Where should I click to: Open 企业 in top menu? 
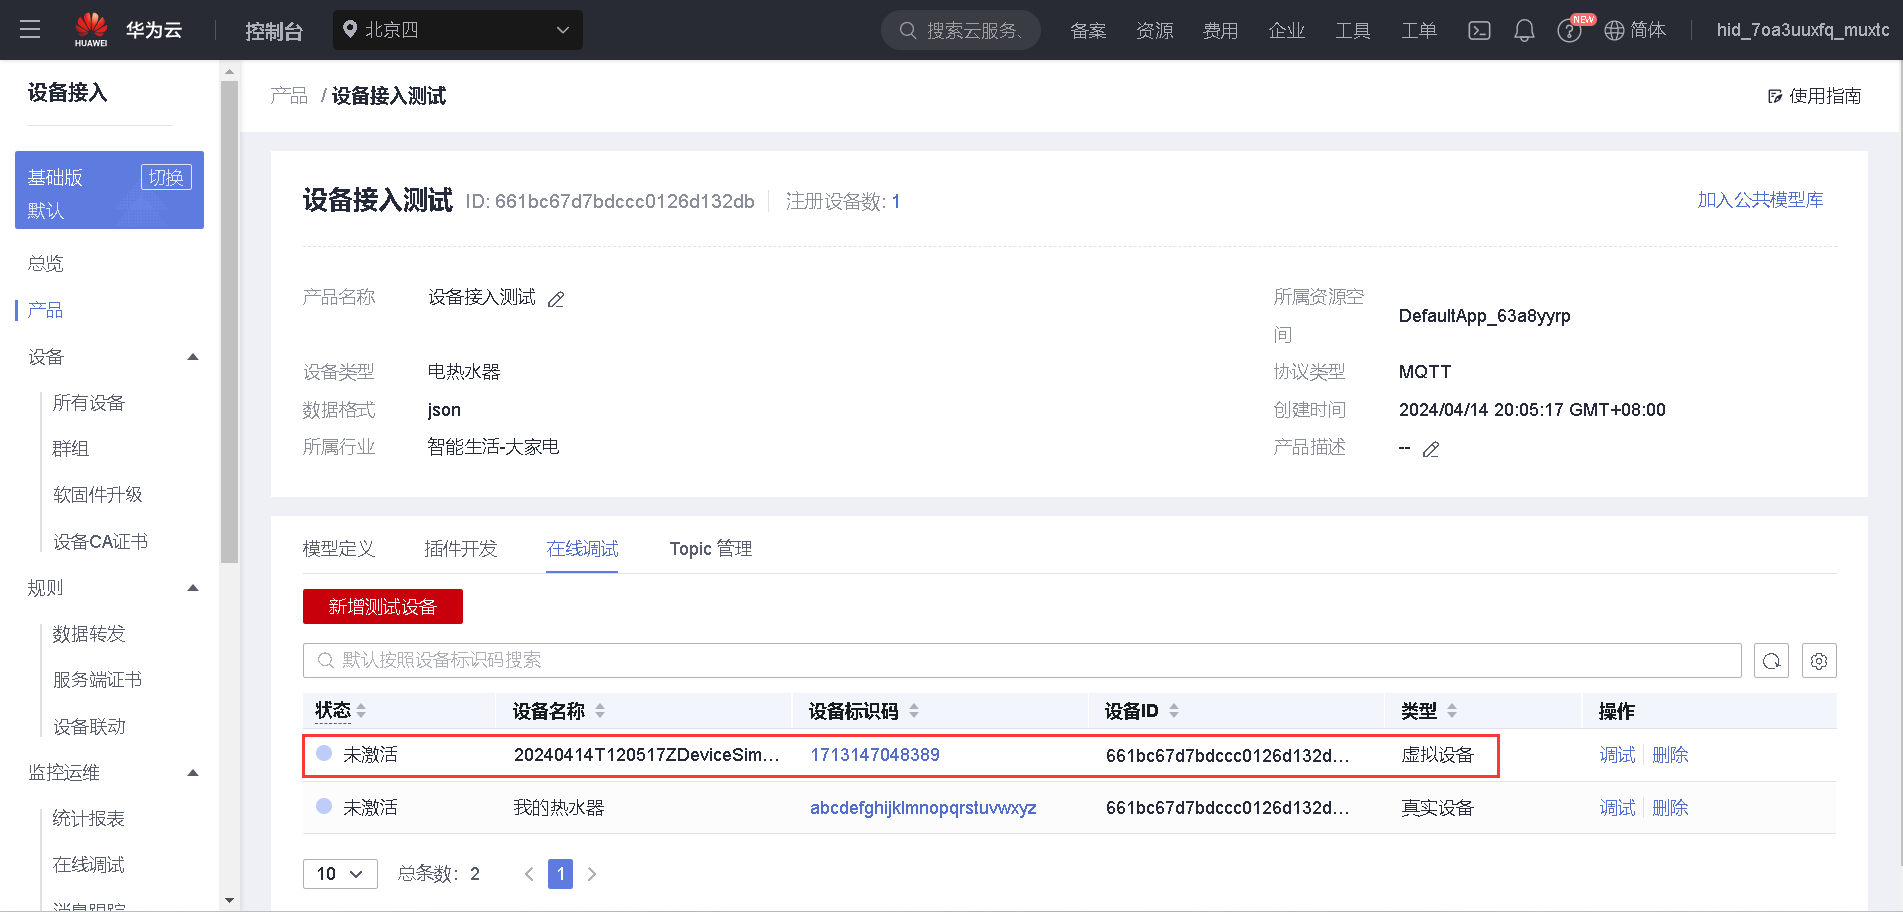click(1287, 31)
